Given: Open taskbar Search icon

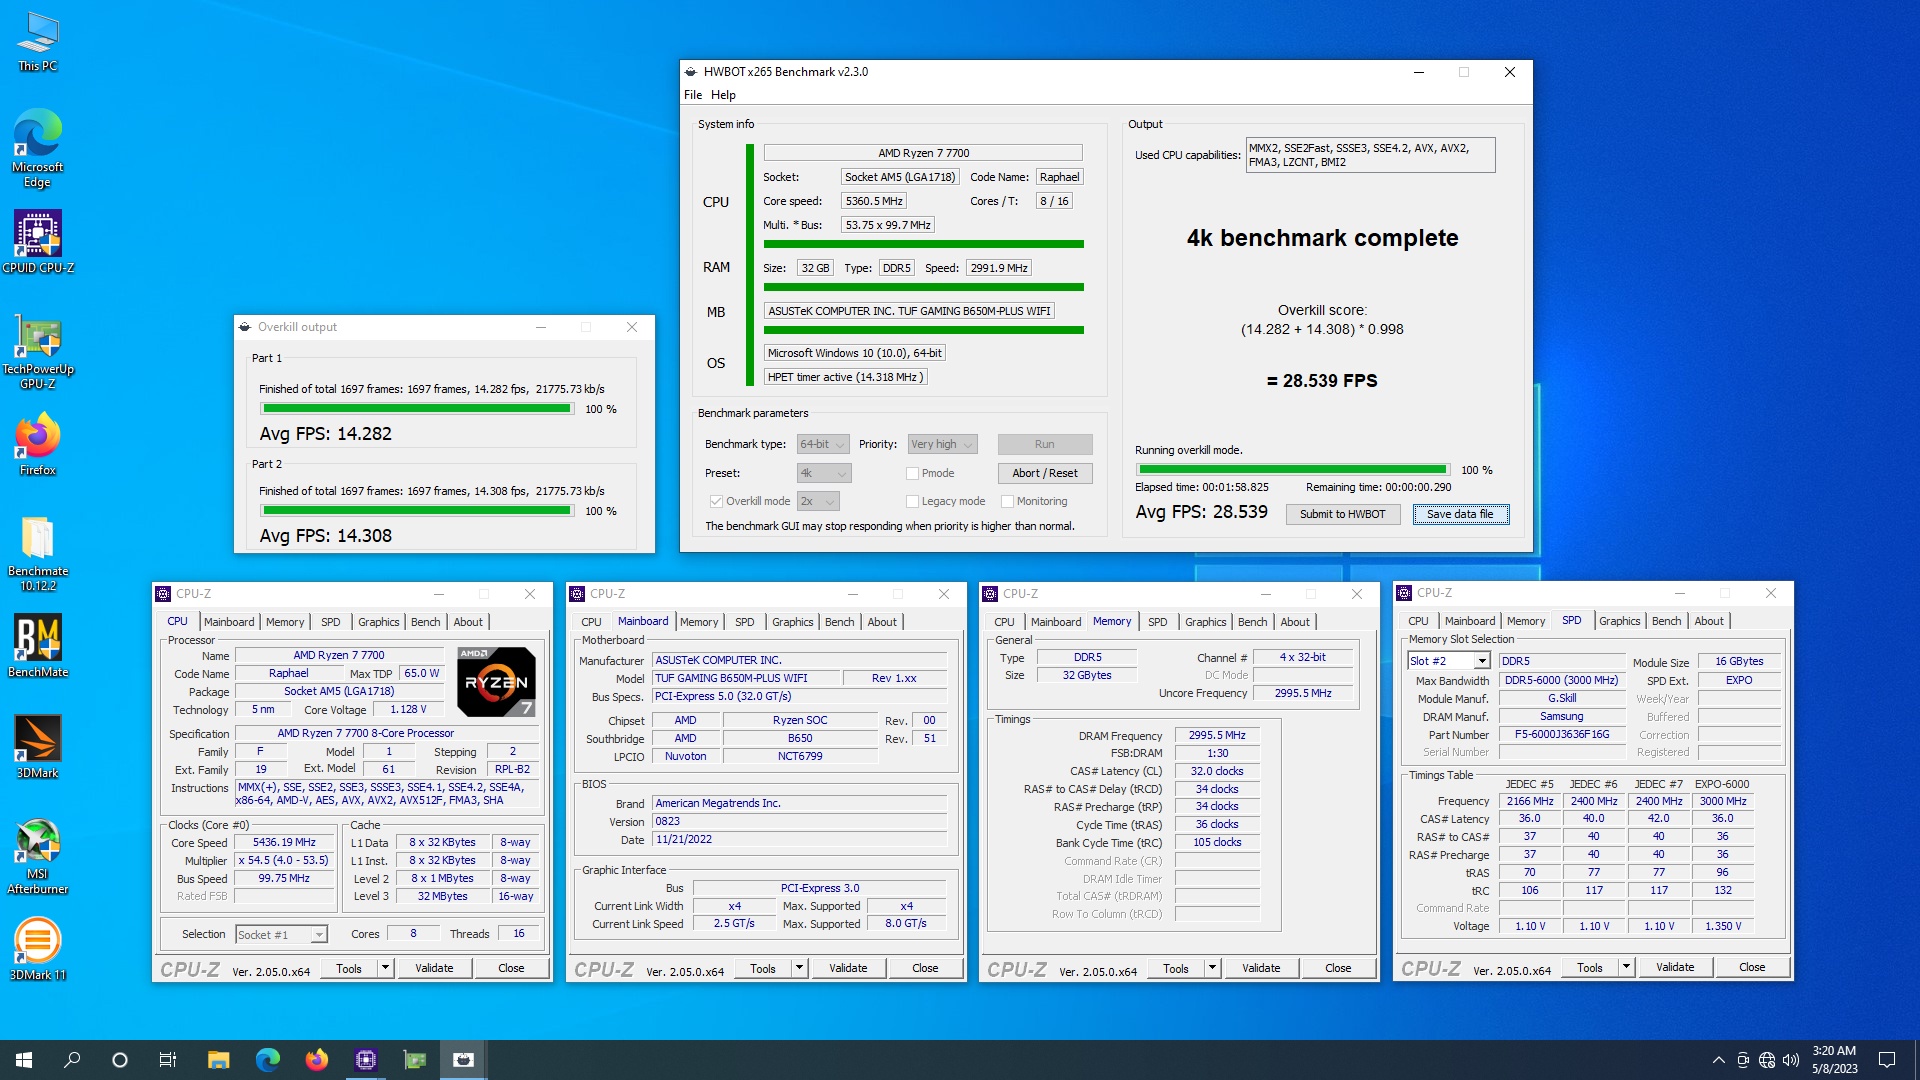Looking at the screenshot, I should click(x=72, y=1060).
